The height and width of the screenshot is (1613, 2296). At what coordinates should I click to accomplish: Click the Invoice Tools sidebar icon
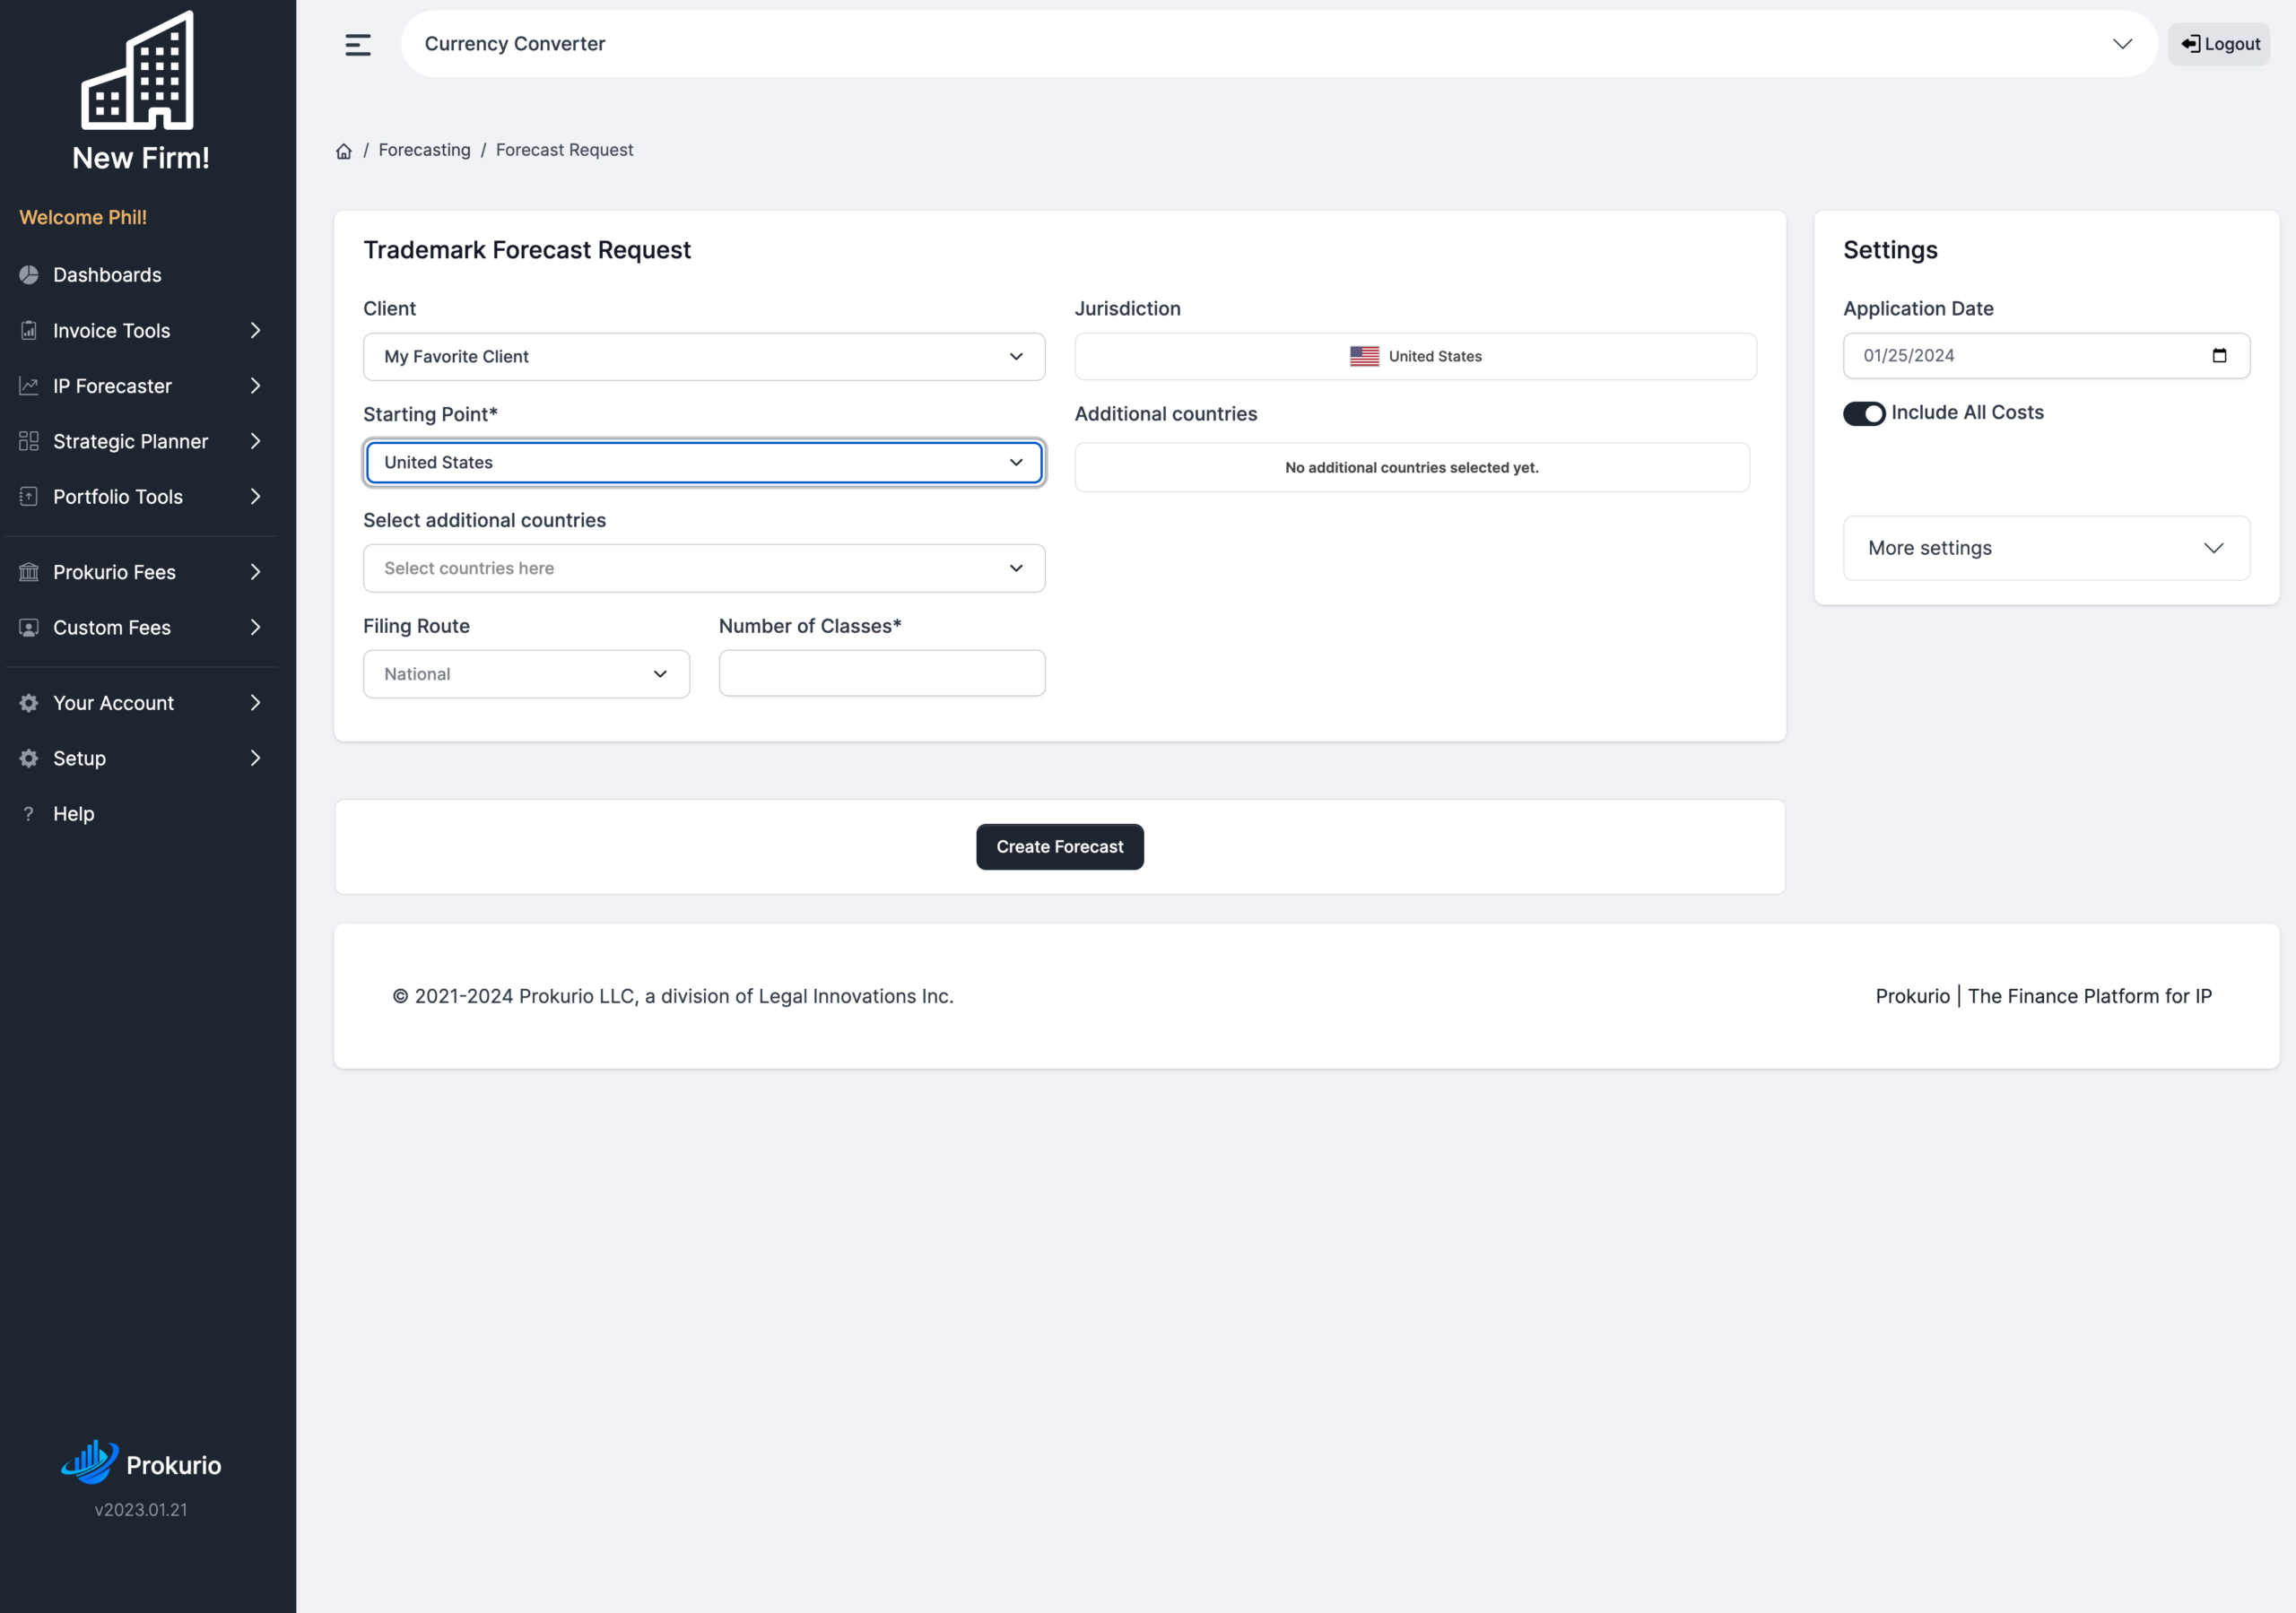tap(29, 331)
